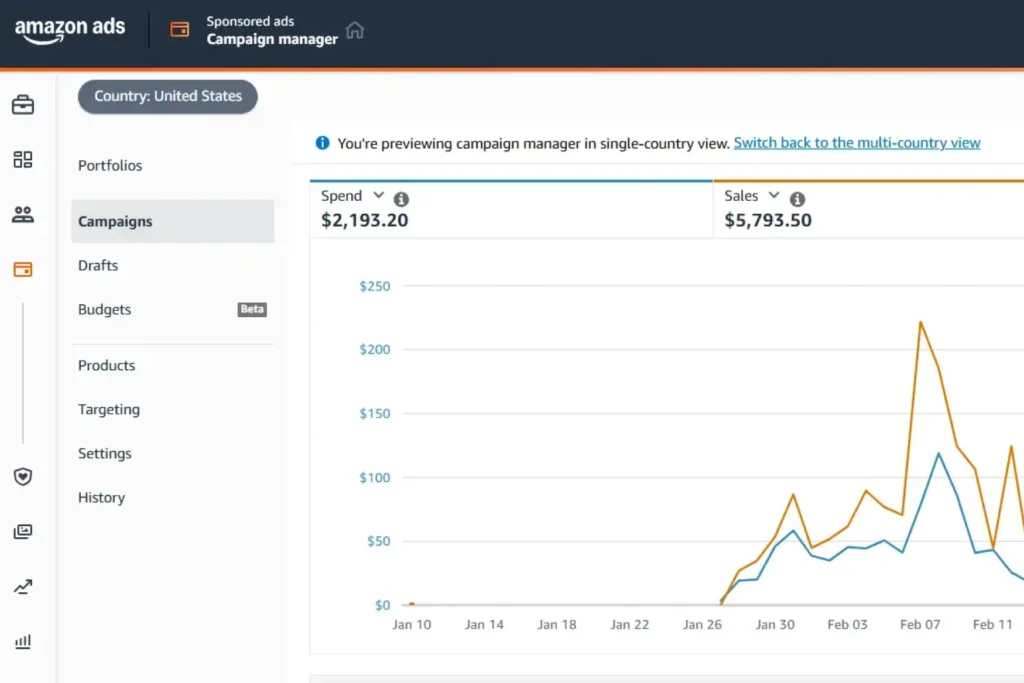Click the info icon next to Spend

[401, 199]
